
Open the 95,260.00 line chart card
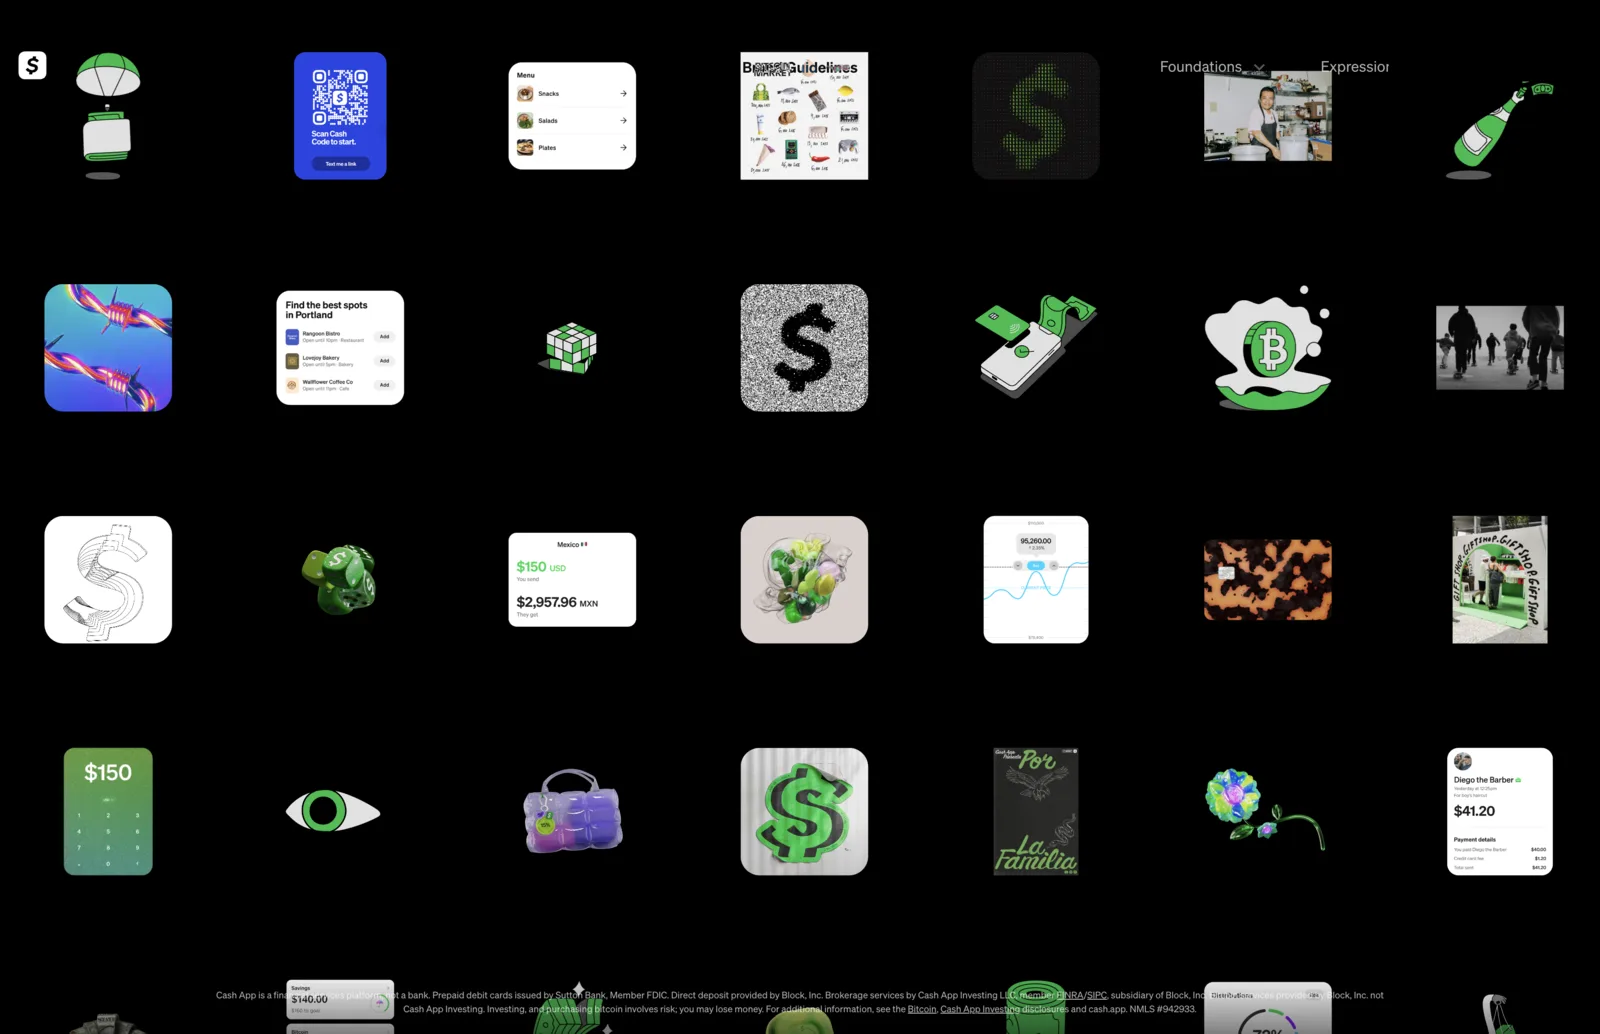point(1036,580)
